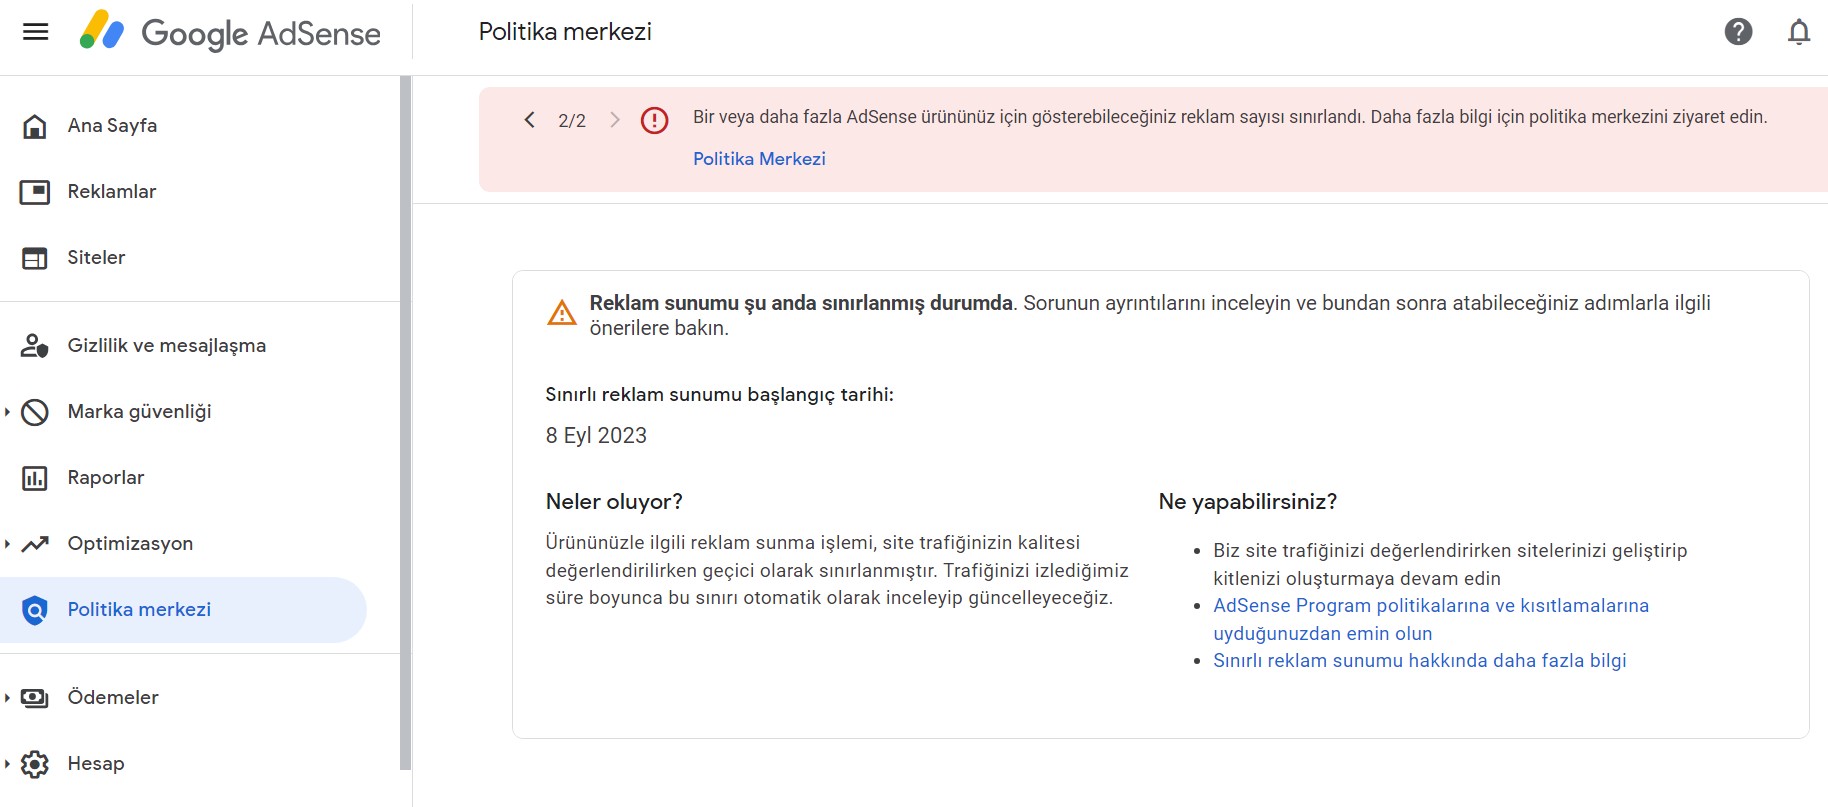
Task: Expand the Ödemeler submenu arrow
Action: 7,698
